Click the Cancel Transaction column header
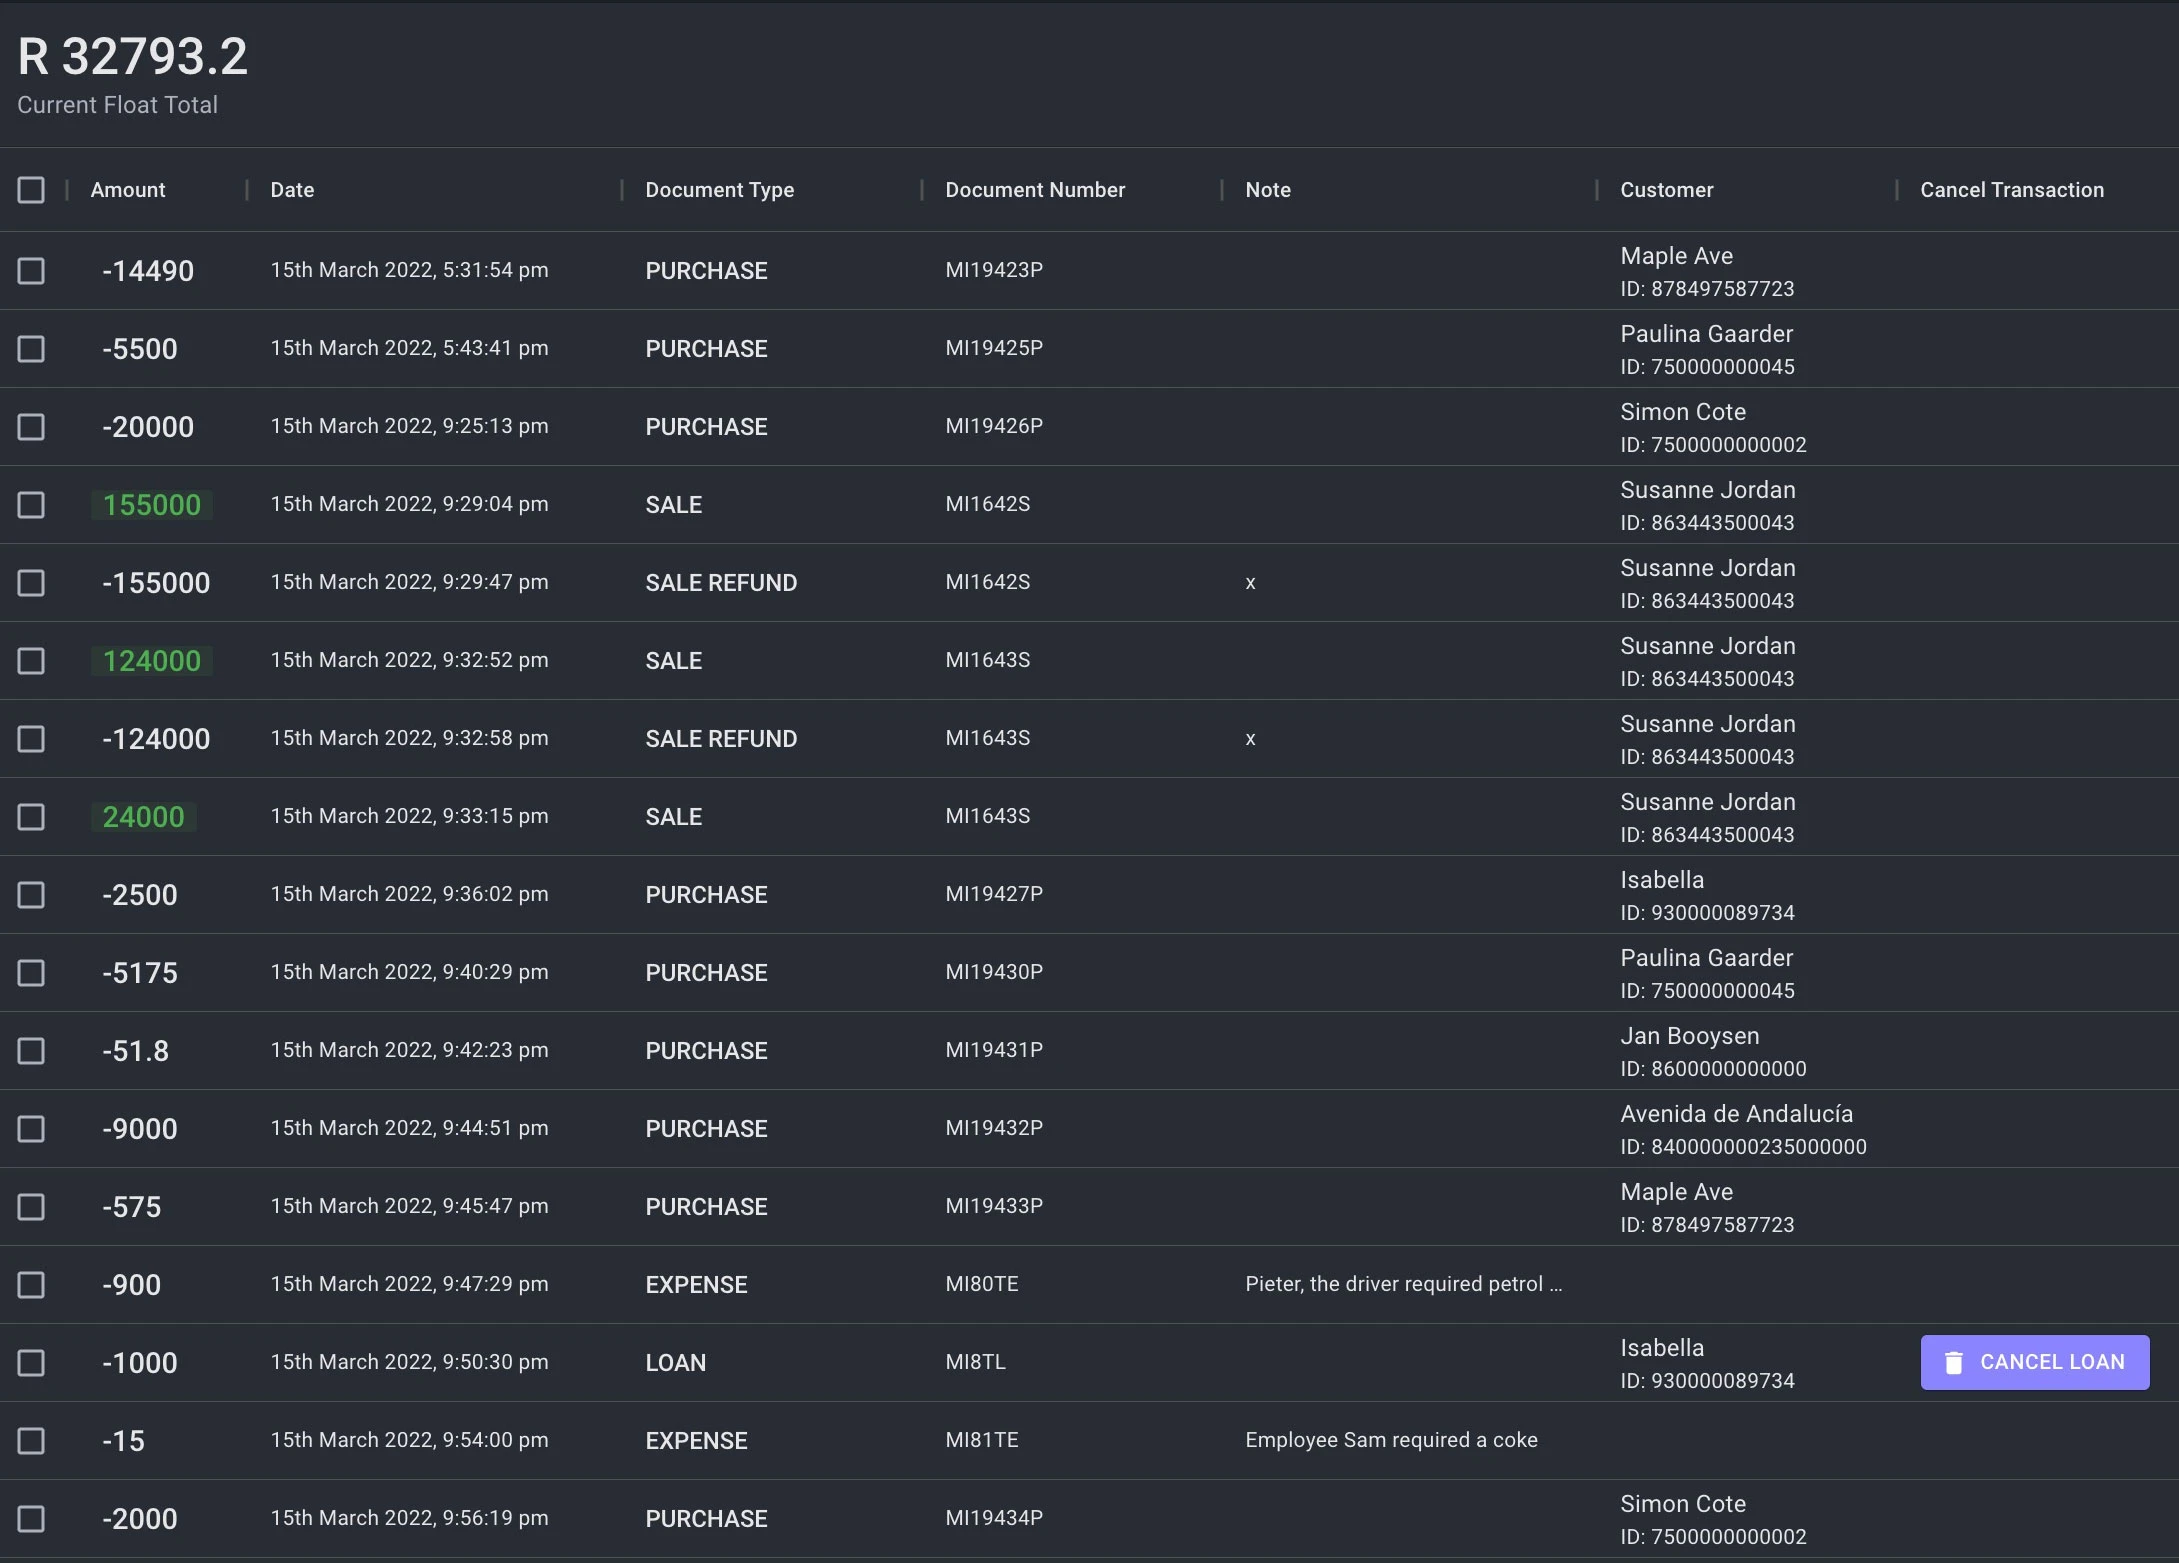This screenshot has height=1563, width=2179. [x=2011, y=190]
